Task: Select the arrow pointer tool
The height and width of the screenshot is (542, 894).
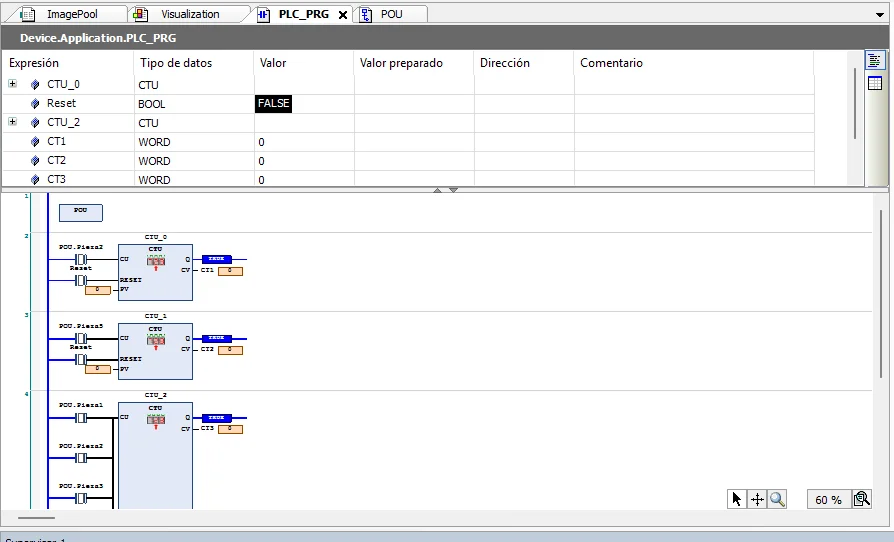Action: pos(737,499)
